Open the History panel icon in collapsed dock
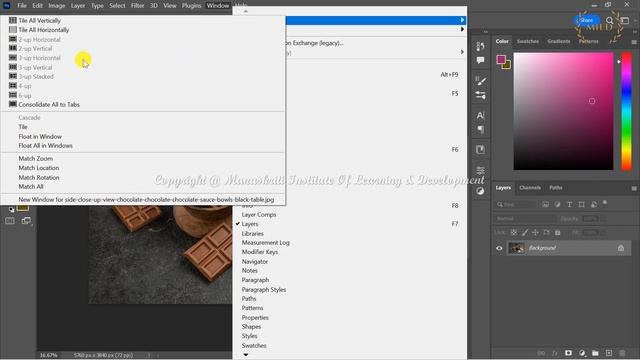This screenshot has width=640, height=360. [x=480, y=47]
